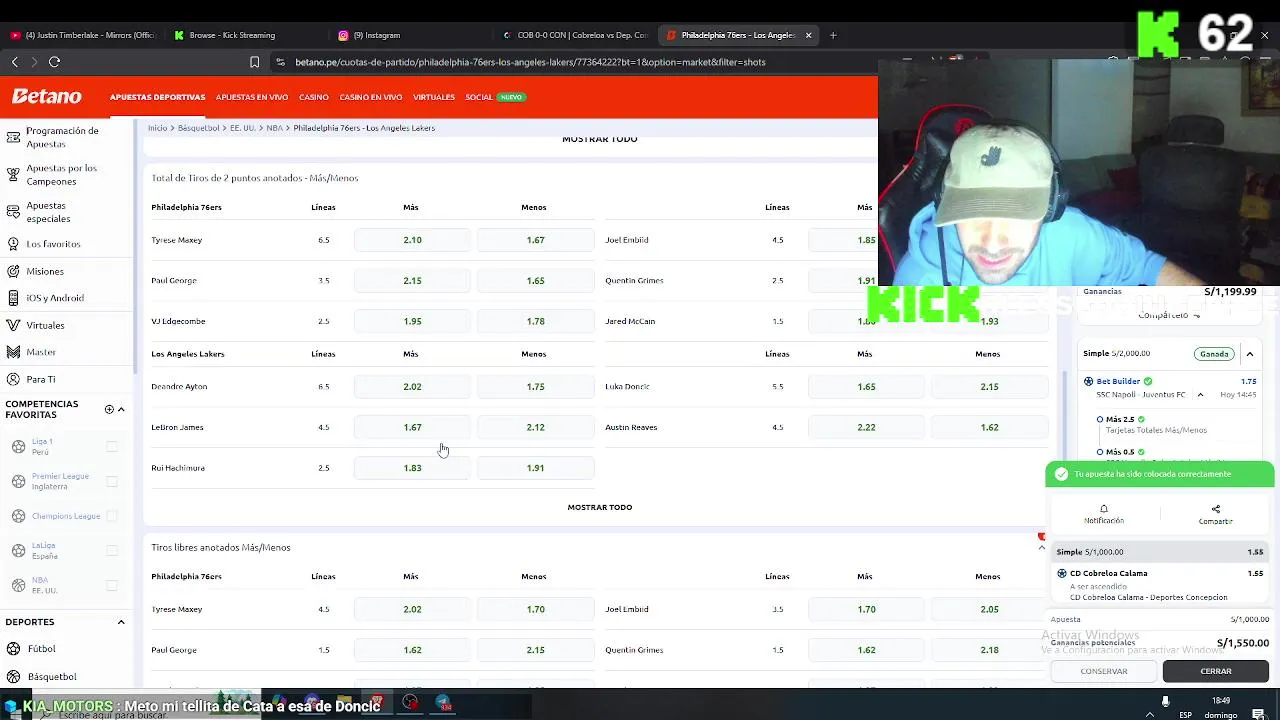Reload the page with the refresh icon
The width and height of the screenshot is (1280, 720).
pos(54,62)
